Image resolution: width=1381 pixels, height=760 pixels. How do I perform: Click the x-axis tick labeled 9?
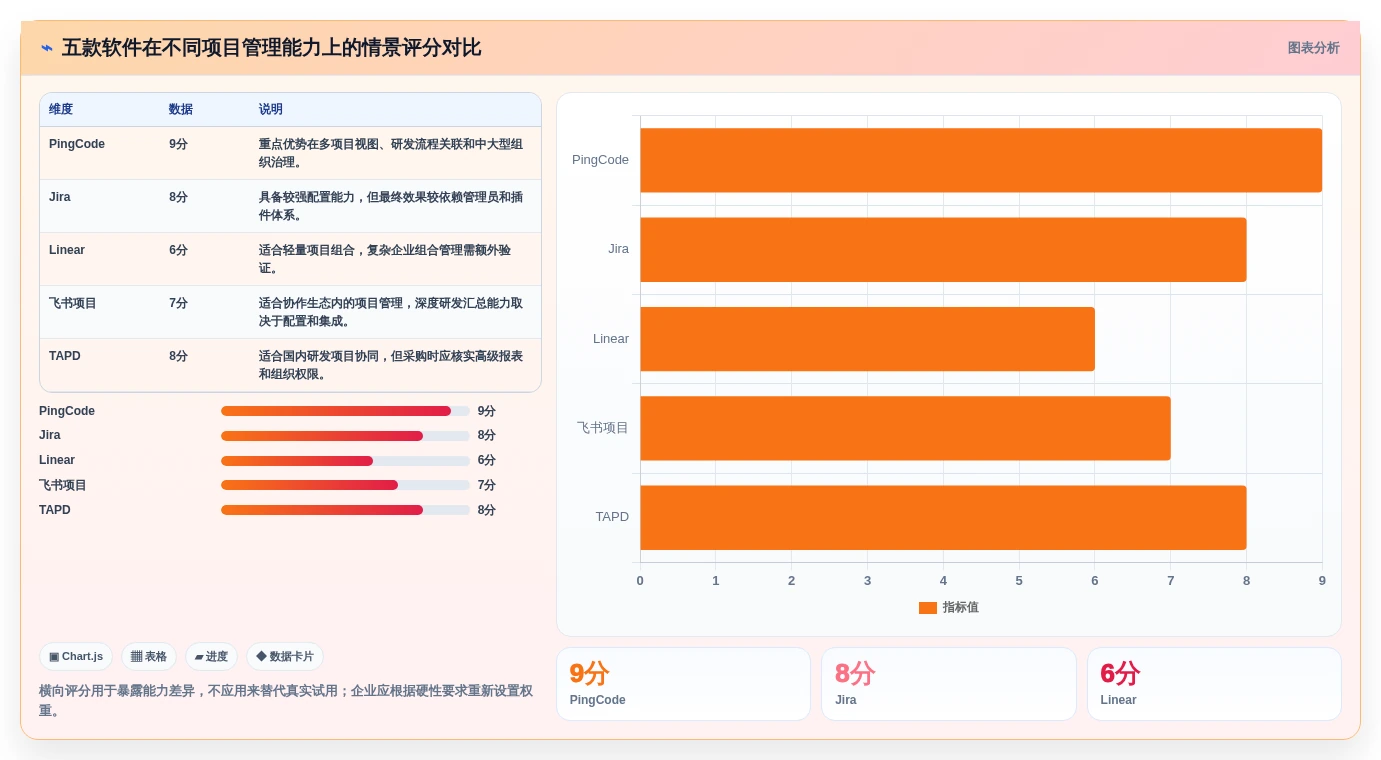1322,581
